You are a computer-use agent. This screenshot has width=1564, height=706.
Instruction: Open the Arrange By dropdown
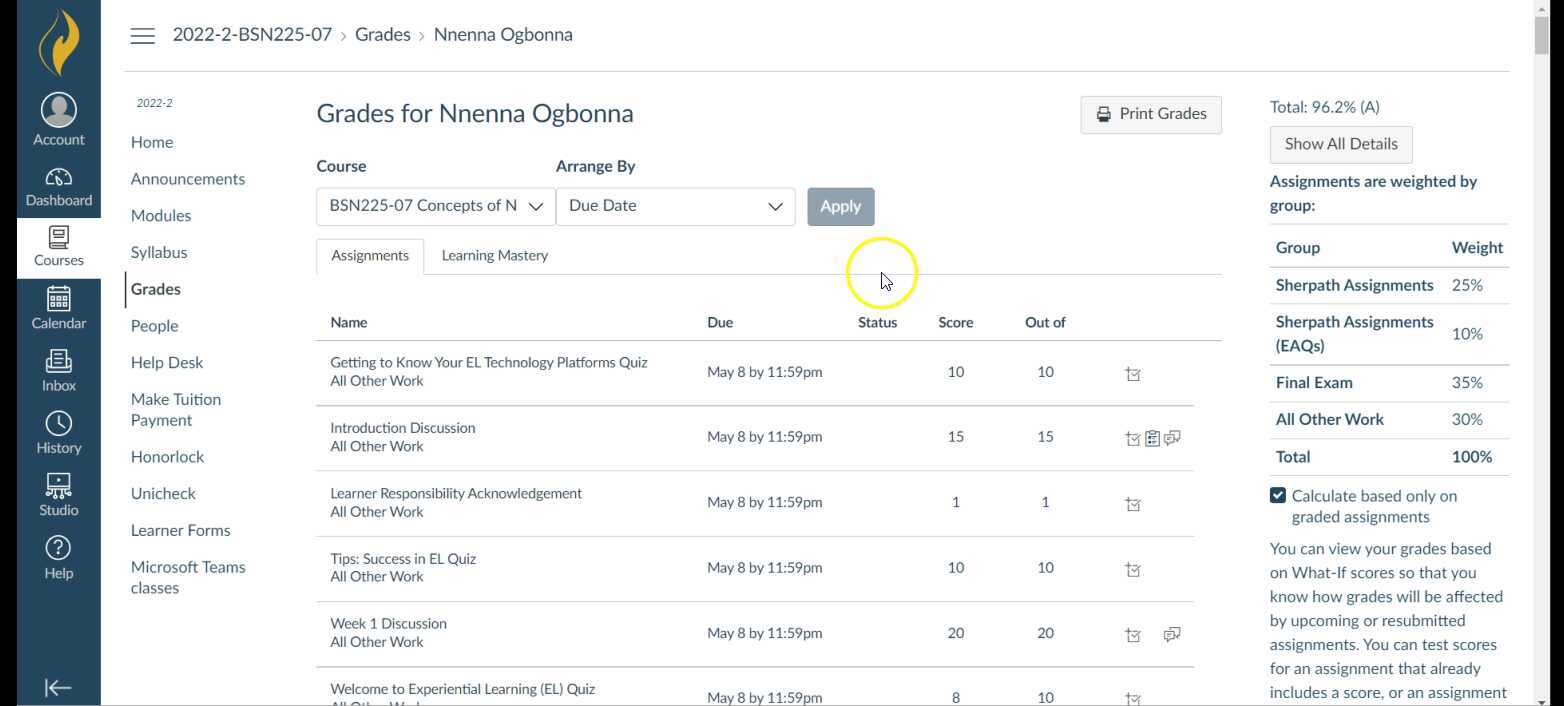(x=675, y=206)
